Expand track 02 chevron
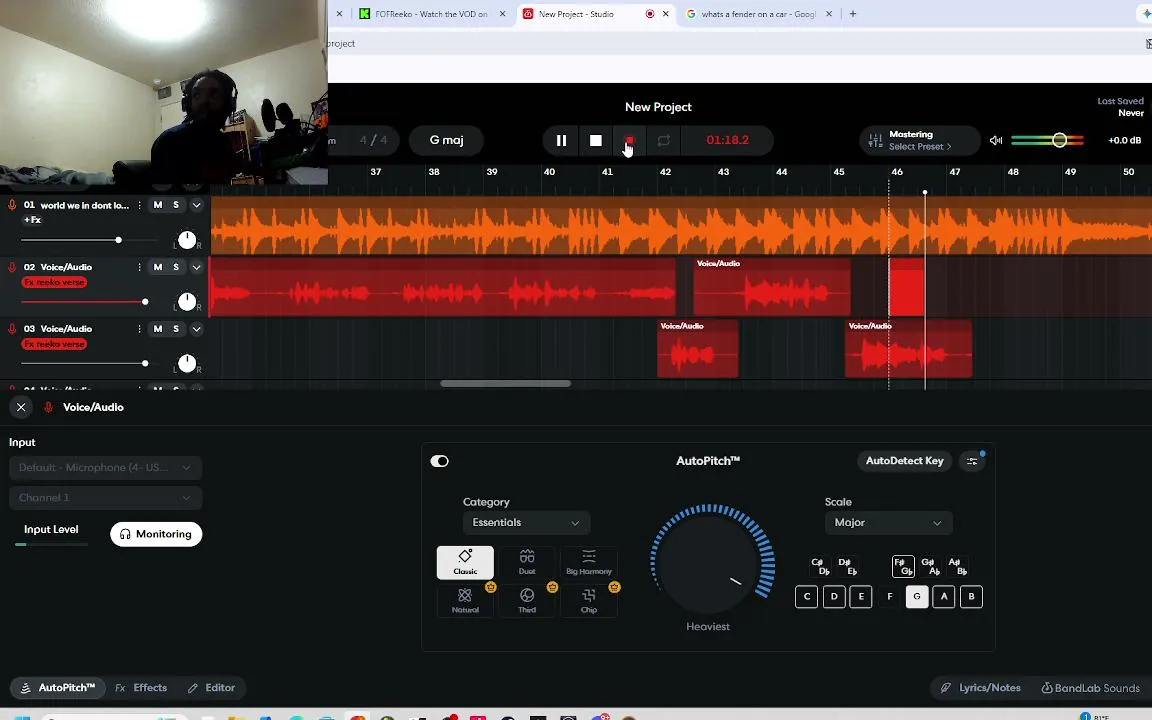 pyautogui.click(x=196, y=267)
